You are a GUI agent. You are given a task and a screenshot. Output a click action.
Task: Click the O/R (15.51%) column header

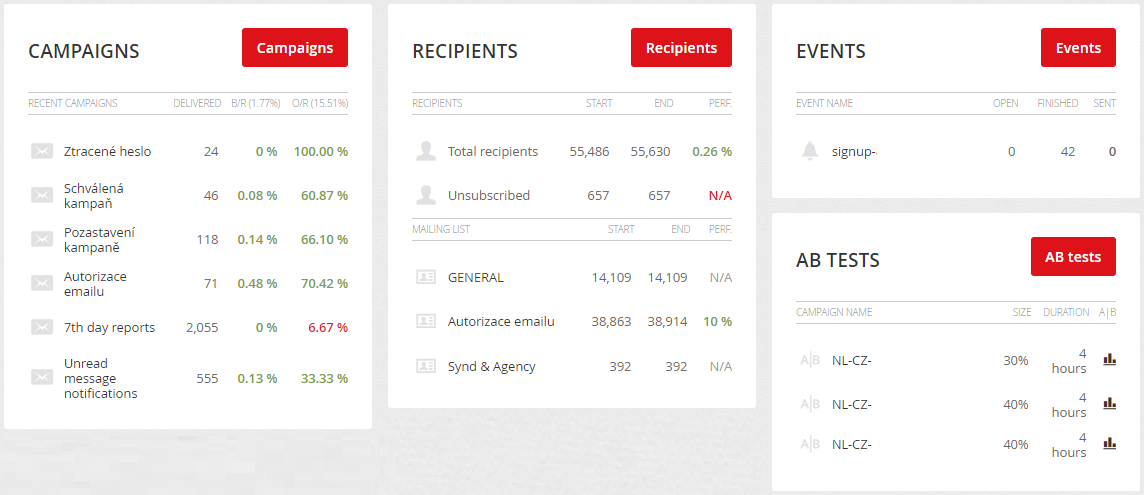coord(320,103)
